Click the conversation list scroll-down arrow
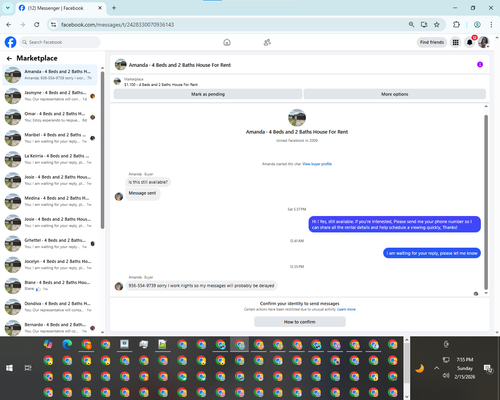500x400 pixels. click(102, 332)
